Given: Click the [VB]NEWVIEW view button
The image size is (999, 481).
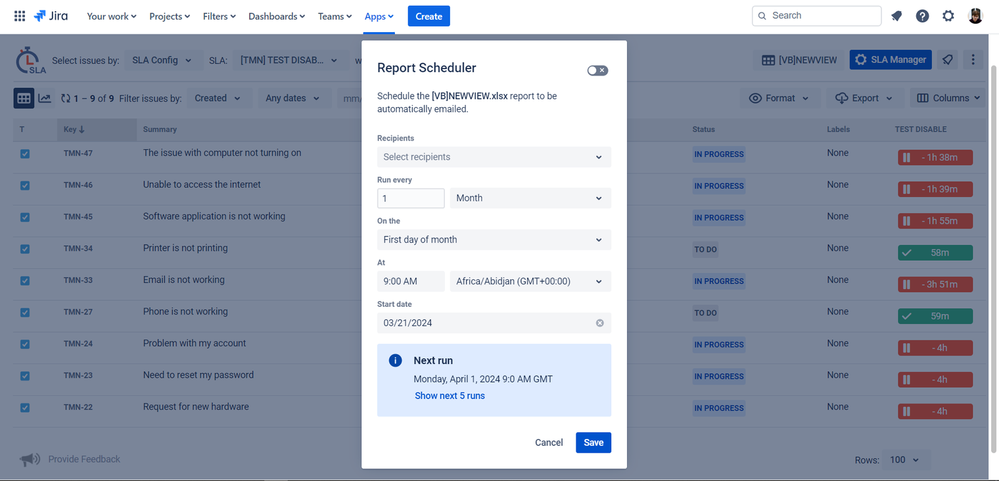Looking at the screenshot, I should click(x=799, y=60).
